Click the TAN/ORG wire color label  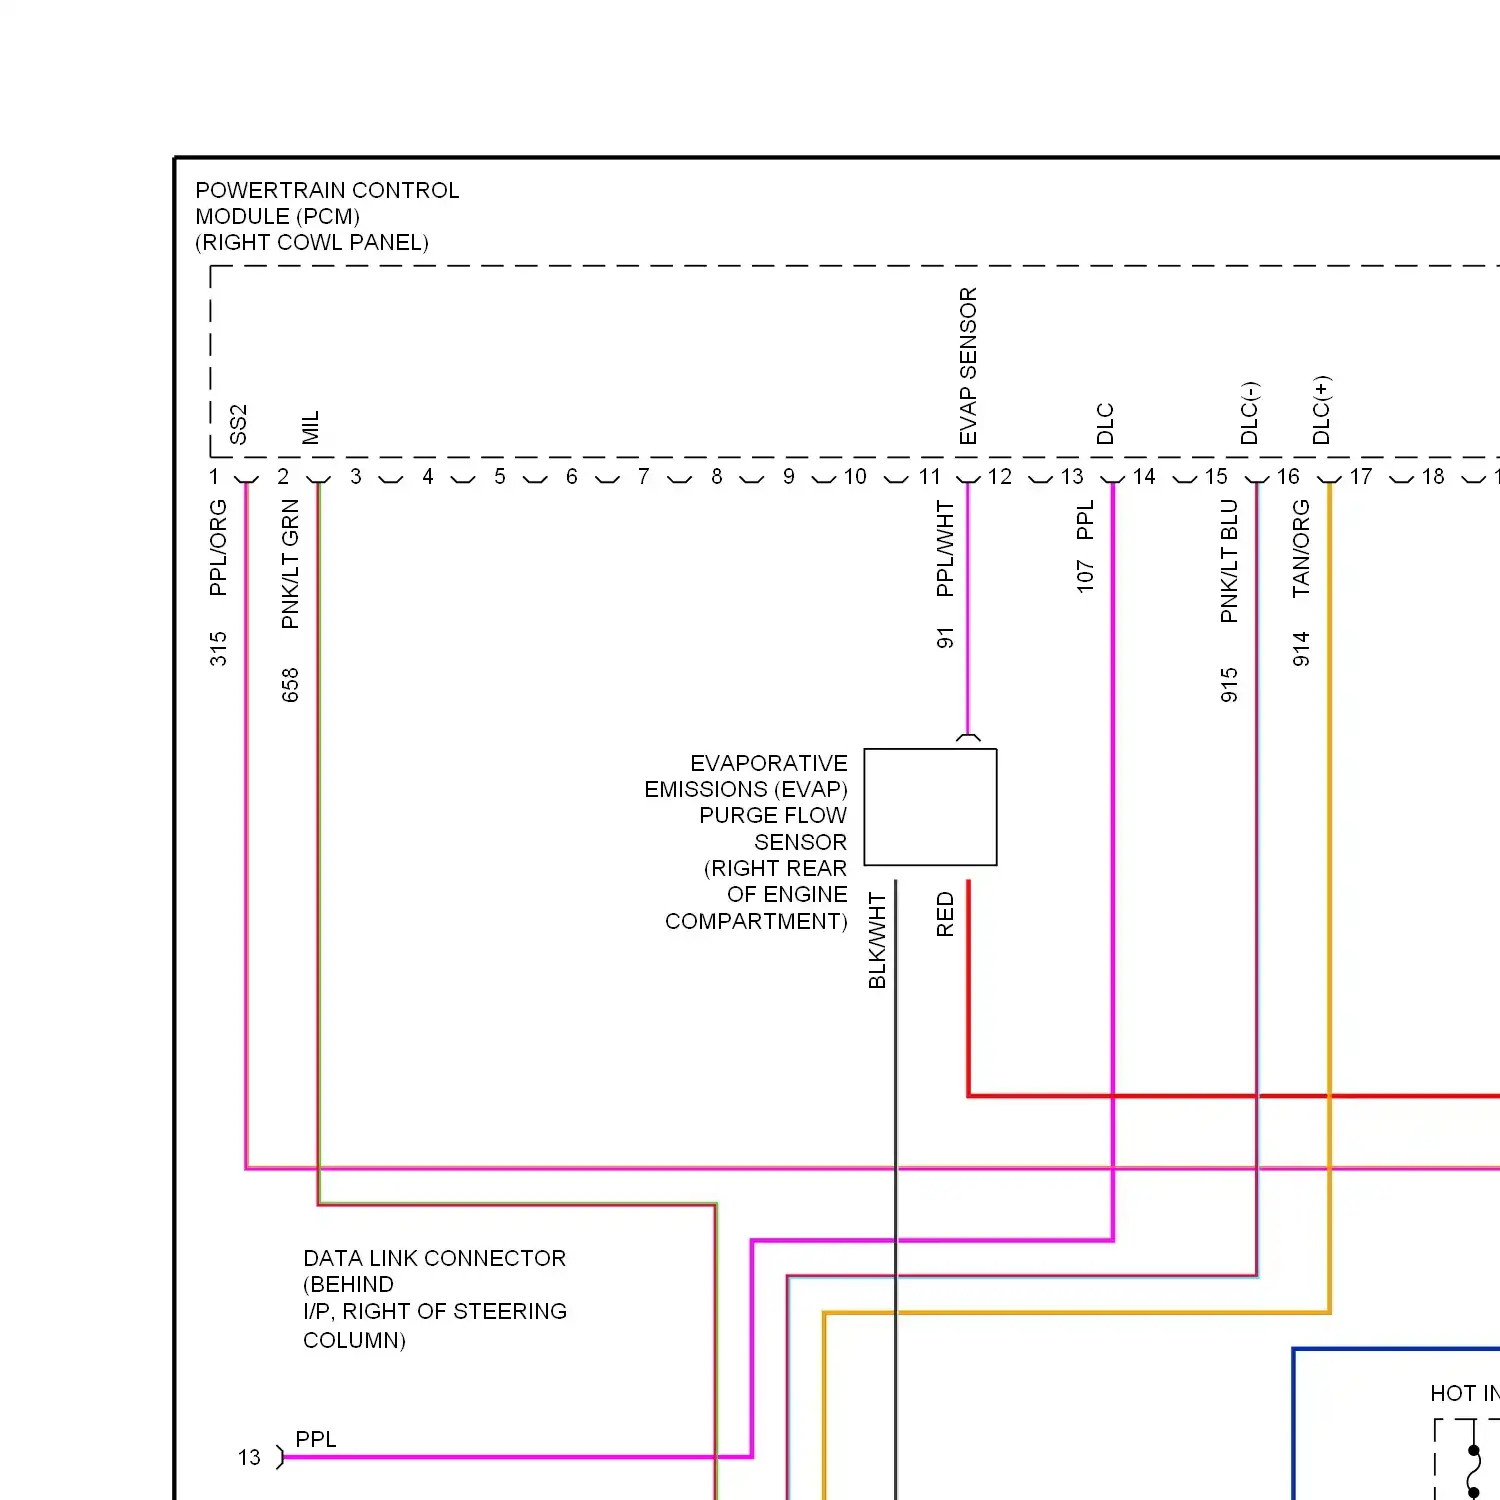(x=1301, y=549)
